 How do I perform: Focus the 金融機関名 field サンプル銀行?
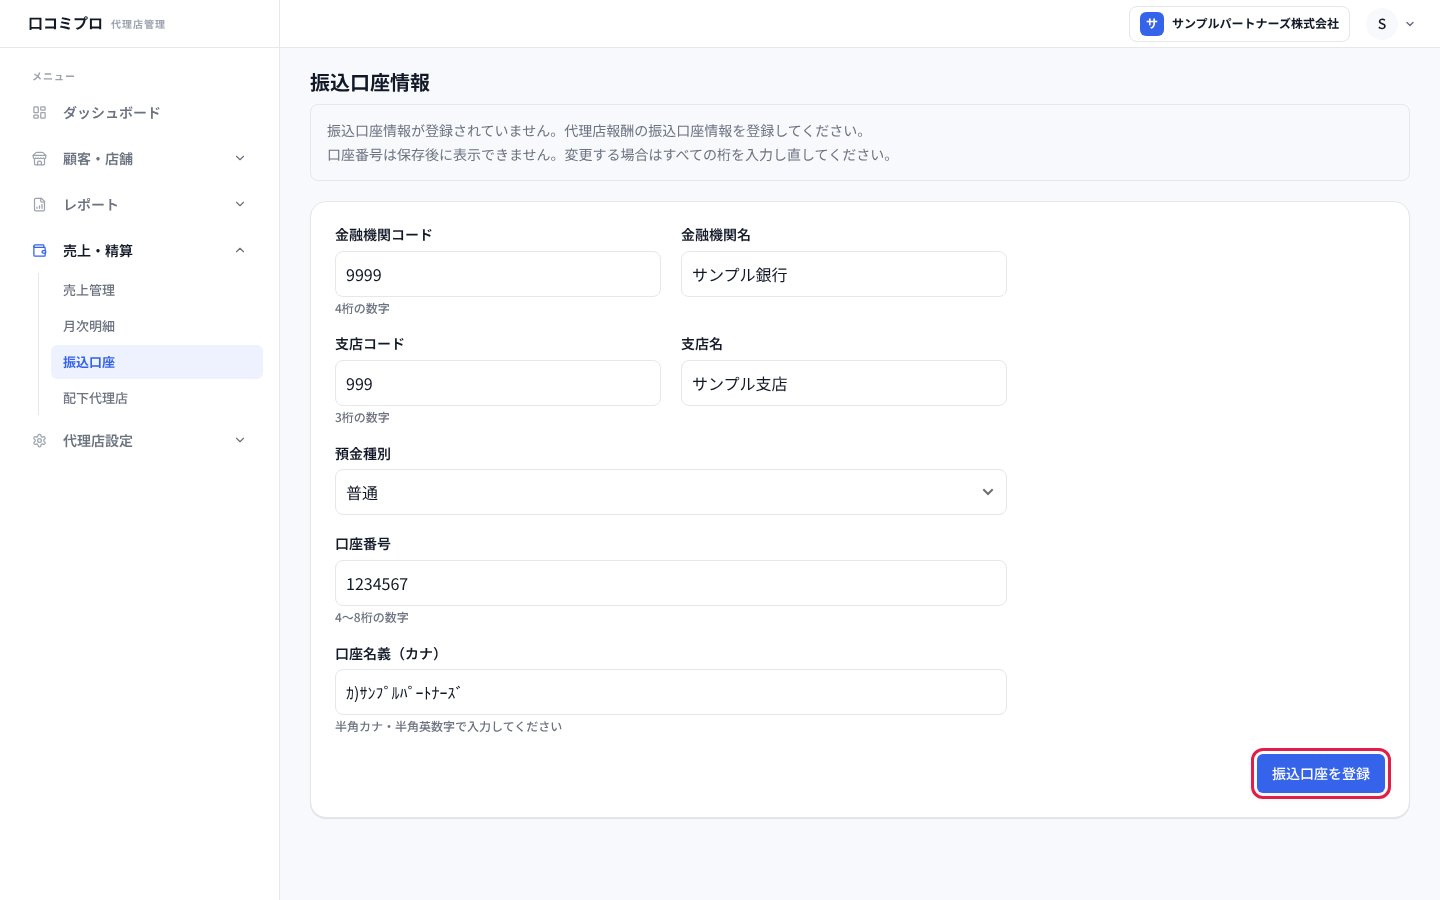tap(844, 274)
